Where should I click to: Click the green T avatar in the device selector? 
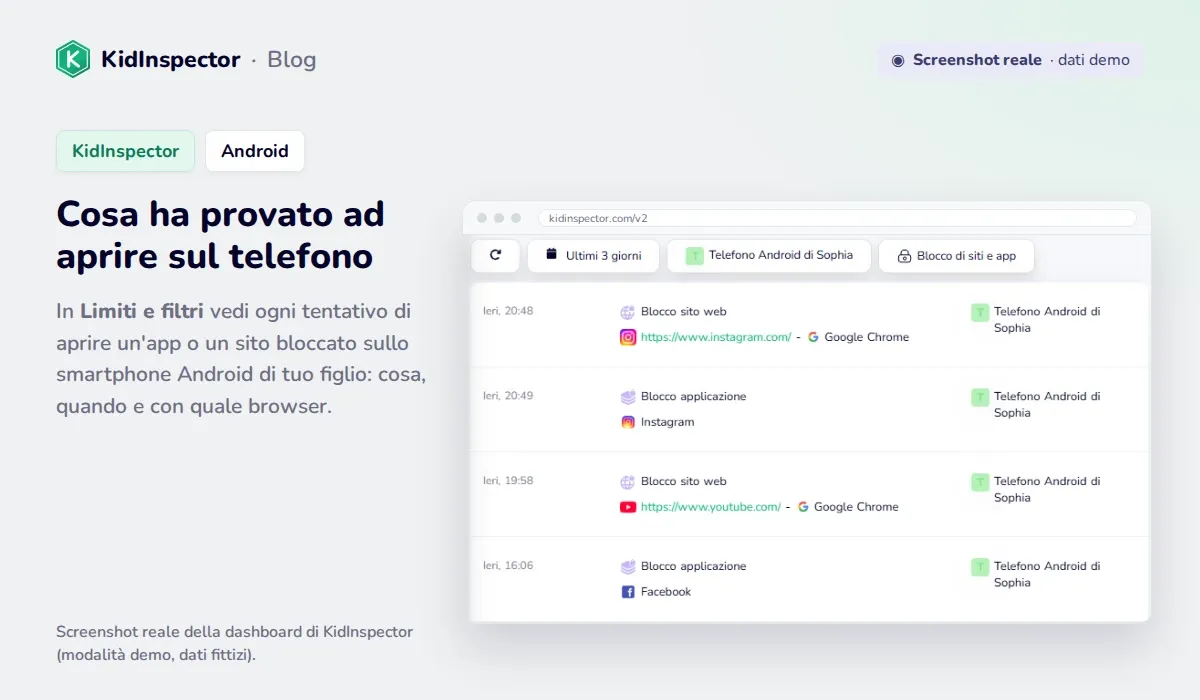(x=694, y=256)
